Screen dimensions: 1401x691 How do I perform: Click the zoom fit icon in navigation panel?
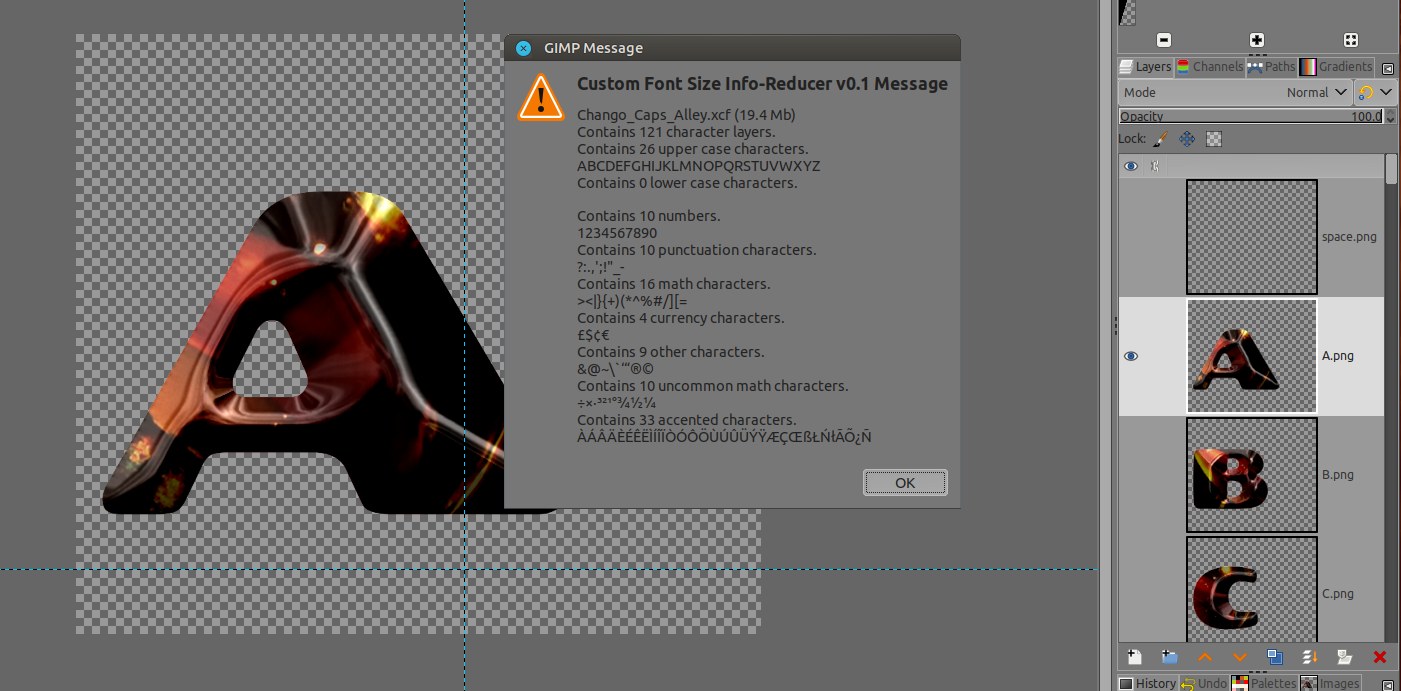tap(1350, 40)
